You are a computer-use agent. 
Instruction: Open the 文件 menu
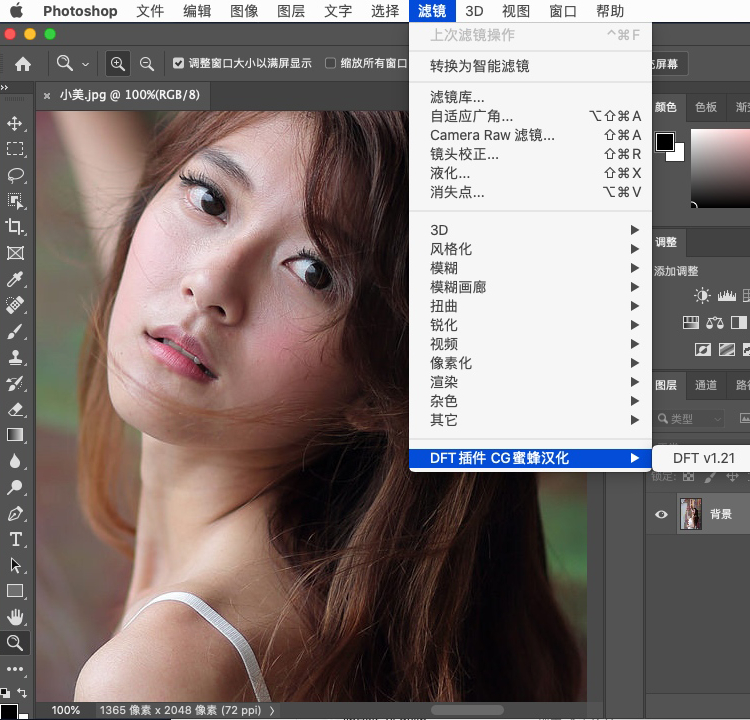[x=150, y=11]
